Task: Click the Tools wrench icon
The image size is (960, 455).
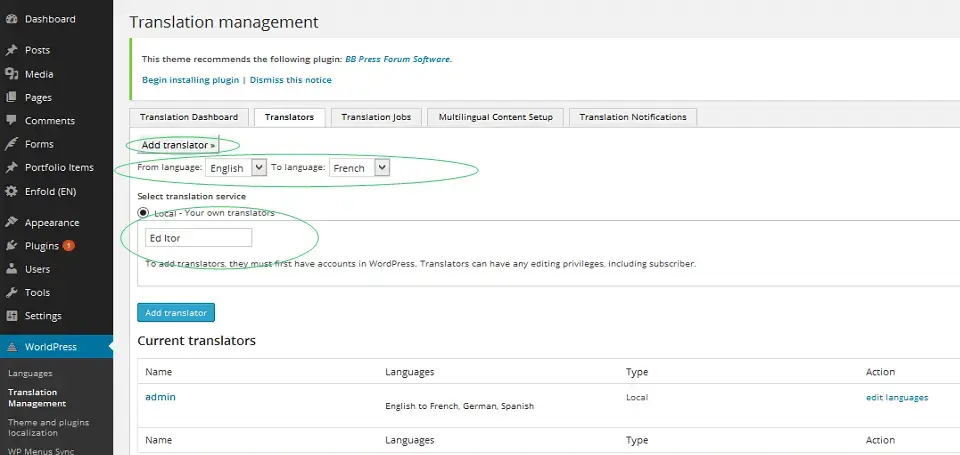Action: tap(11, 293)
